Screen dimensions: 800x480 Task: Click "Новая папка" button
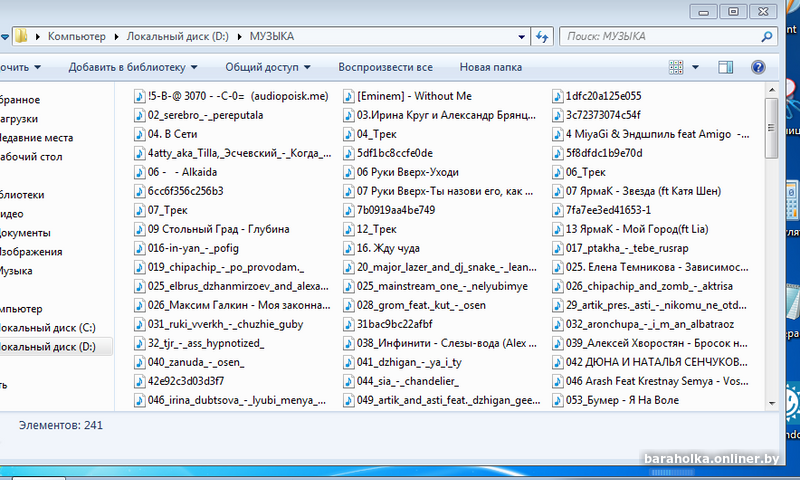490,67
